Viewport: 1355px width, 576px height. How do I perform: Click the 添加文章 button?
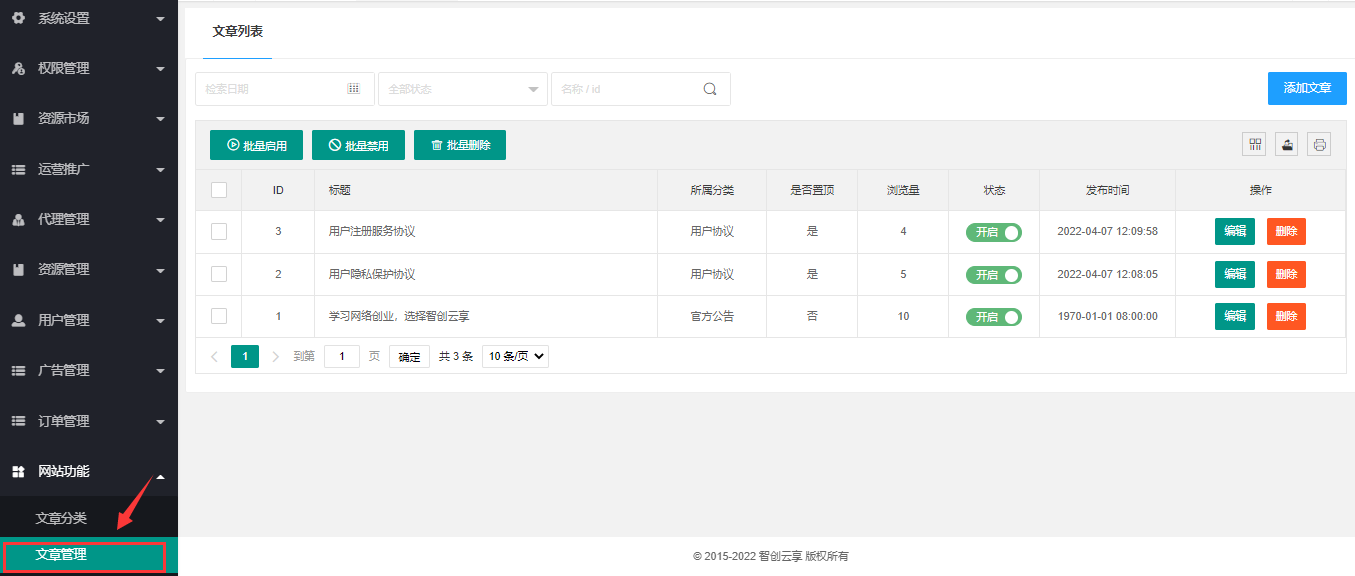tap(1307, 88)
